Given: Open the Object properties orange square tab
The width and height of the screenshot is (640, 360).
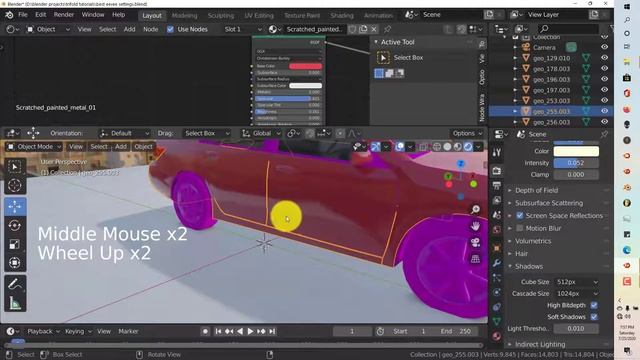Looking at the screenshot, I should pyautogui.click(x=496, y=248).
